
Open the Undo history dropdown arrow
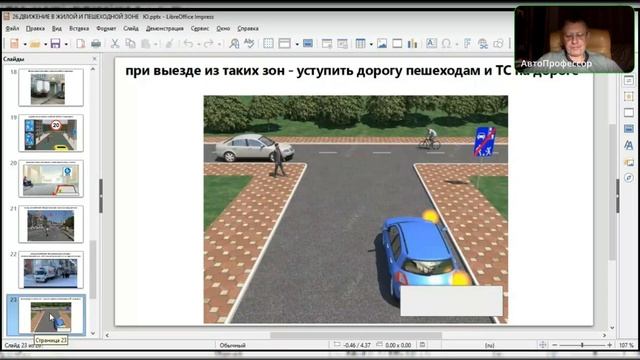pyautogui.click(x=198, y=44)
